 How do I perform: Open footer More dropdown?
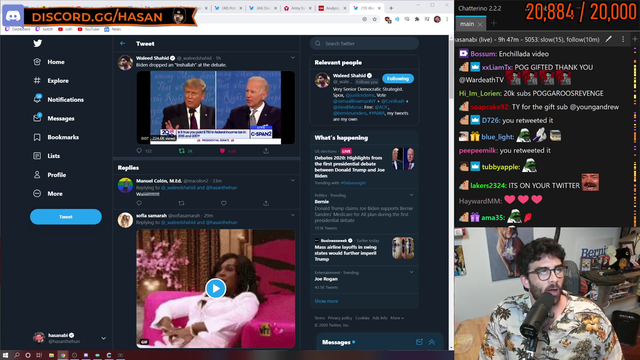(397, 318)
